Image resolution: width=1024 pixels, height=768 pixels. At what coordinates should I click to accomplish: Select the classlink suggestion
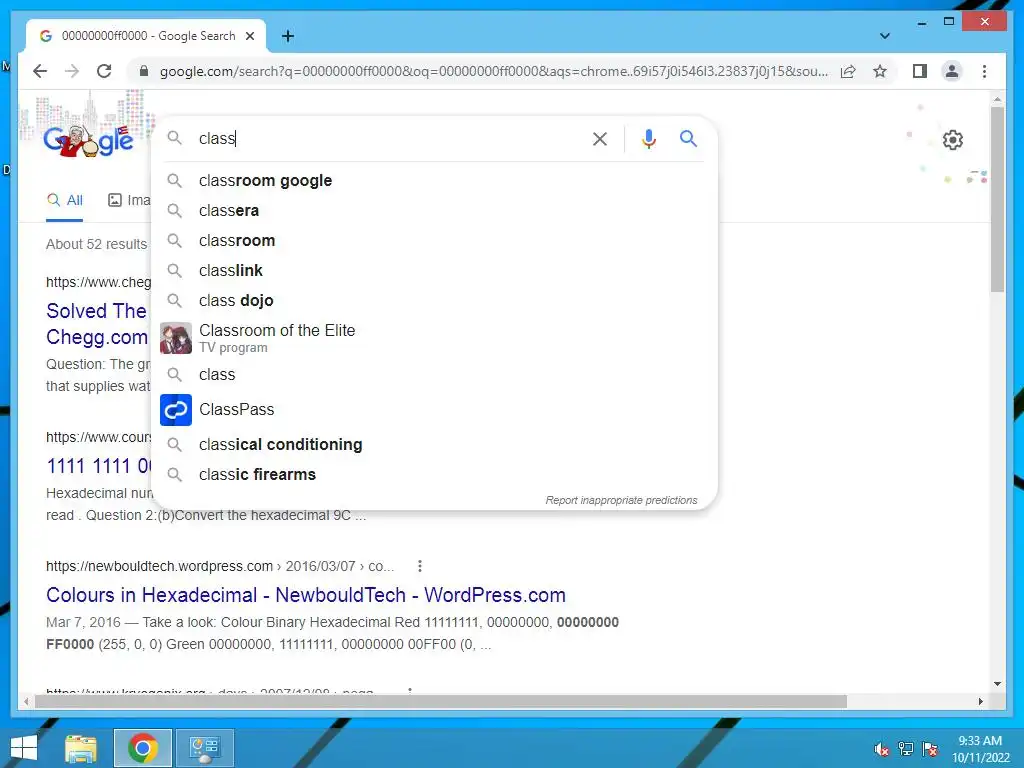pyautogui.click(x=434, y=270)
